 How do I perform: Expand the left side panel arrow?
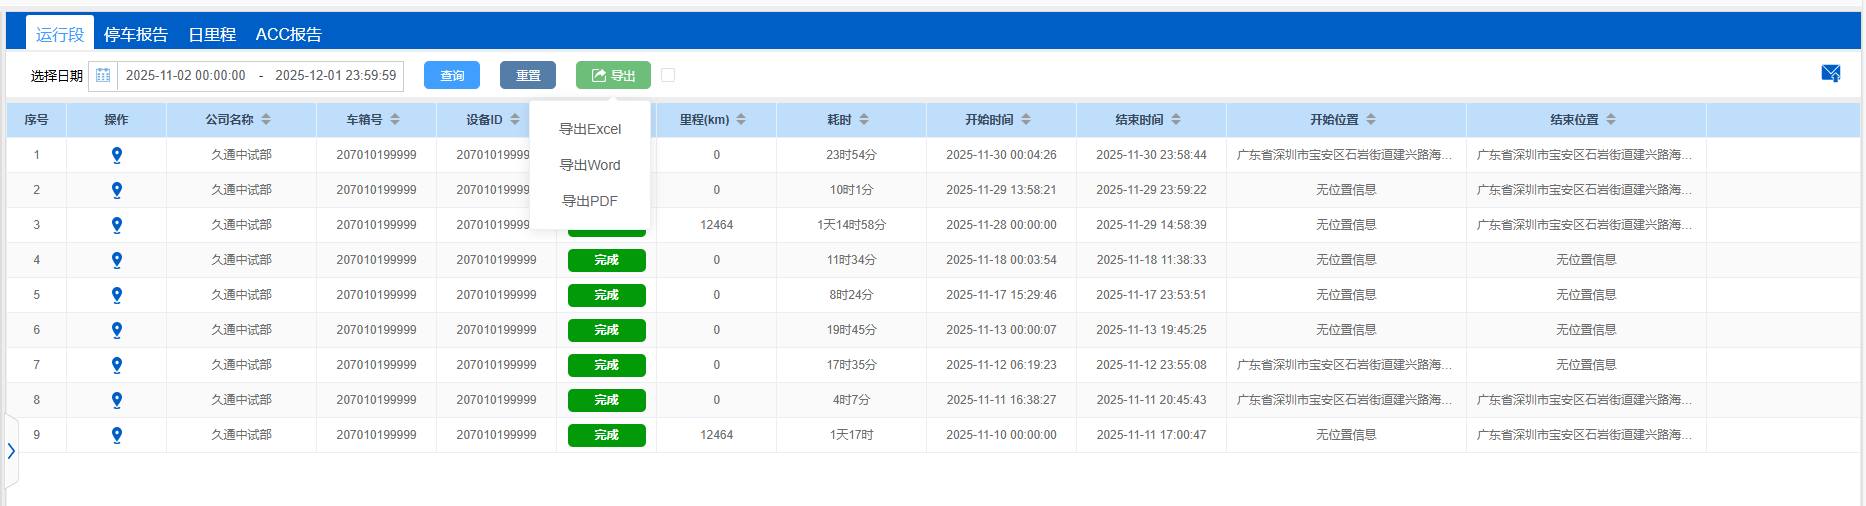11,451
